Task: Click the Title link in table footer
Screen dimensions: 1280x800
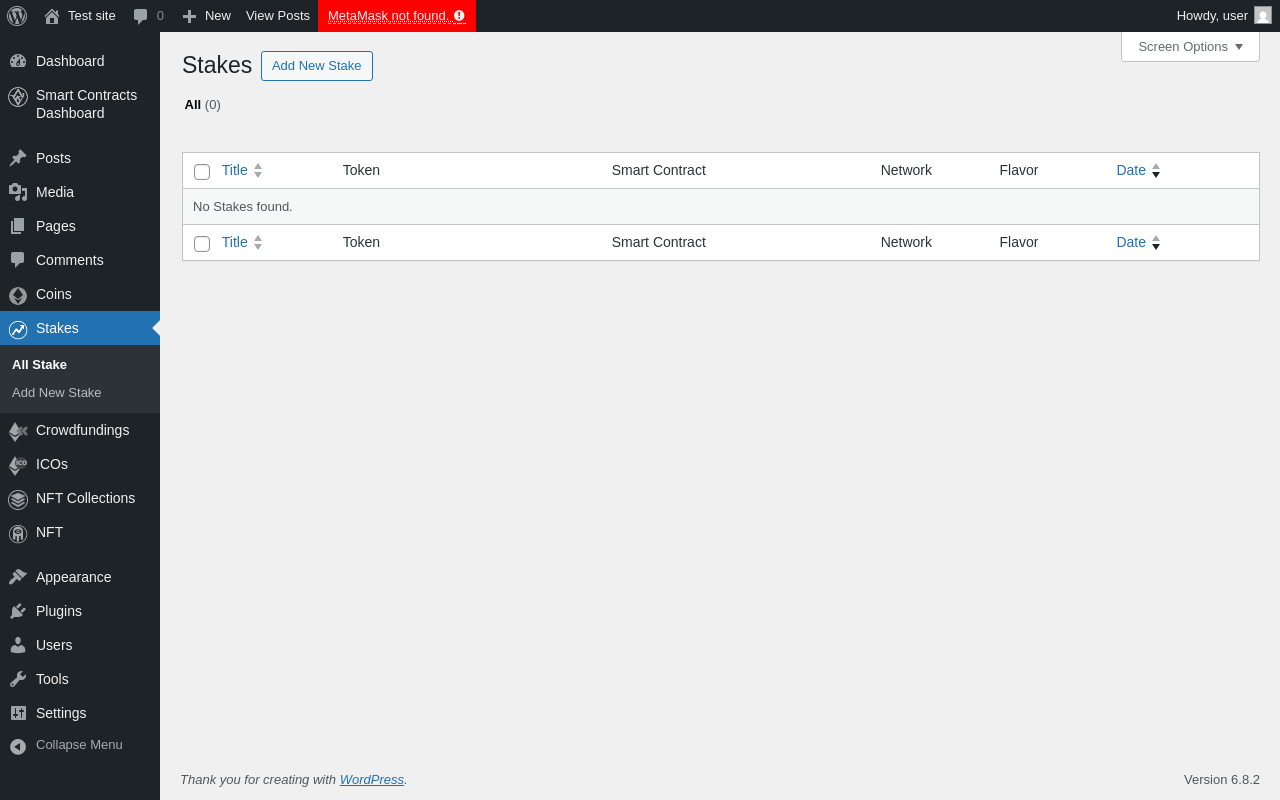Action: click(235, 242)
